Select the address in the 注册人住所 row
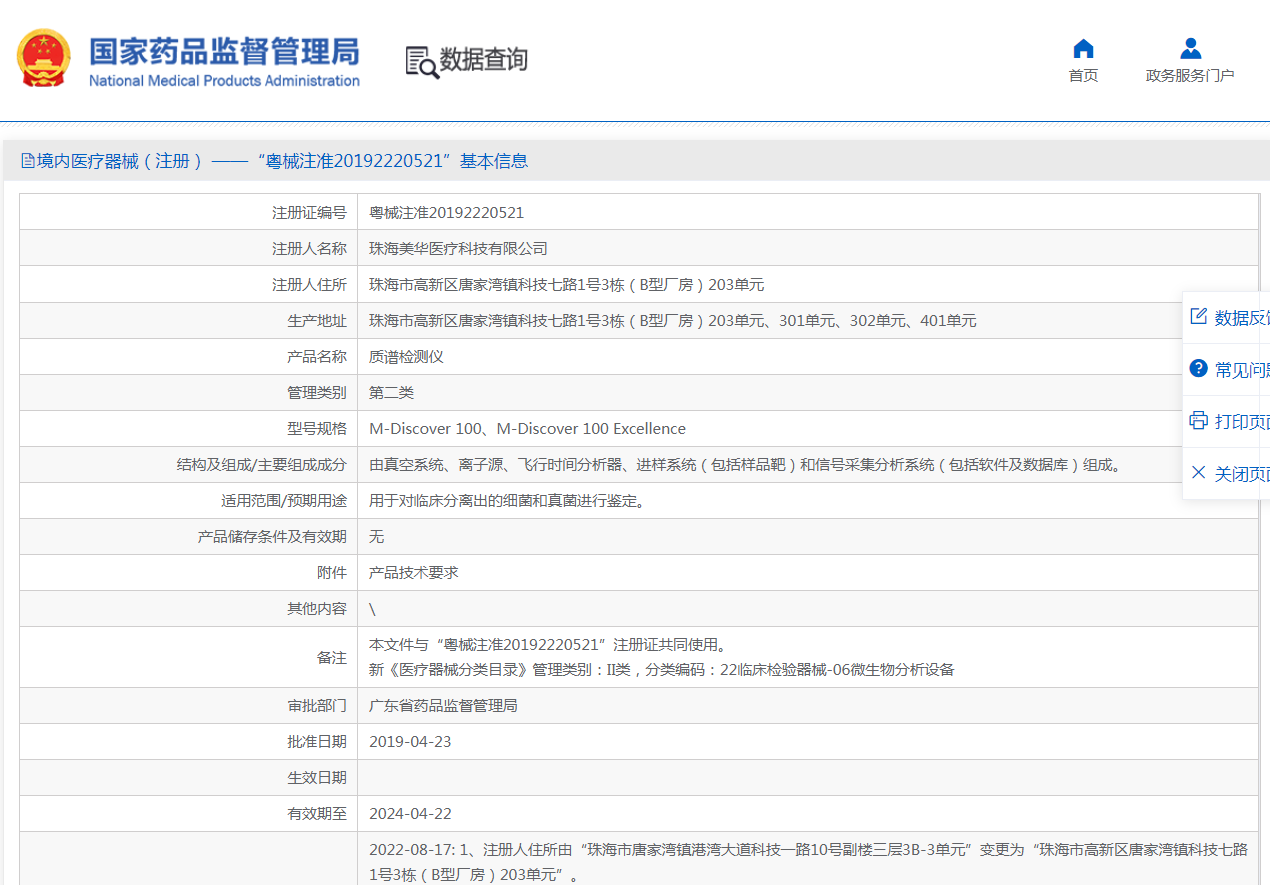Image resolution: width=1270 pixels, height=885 pixels. tap(566, 285)
